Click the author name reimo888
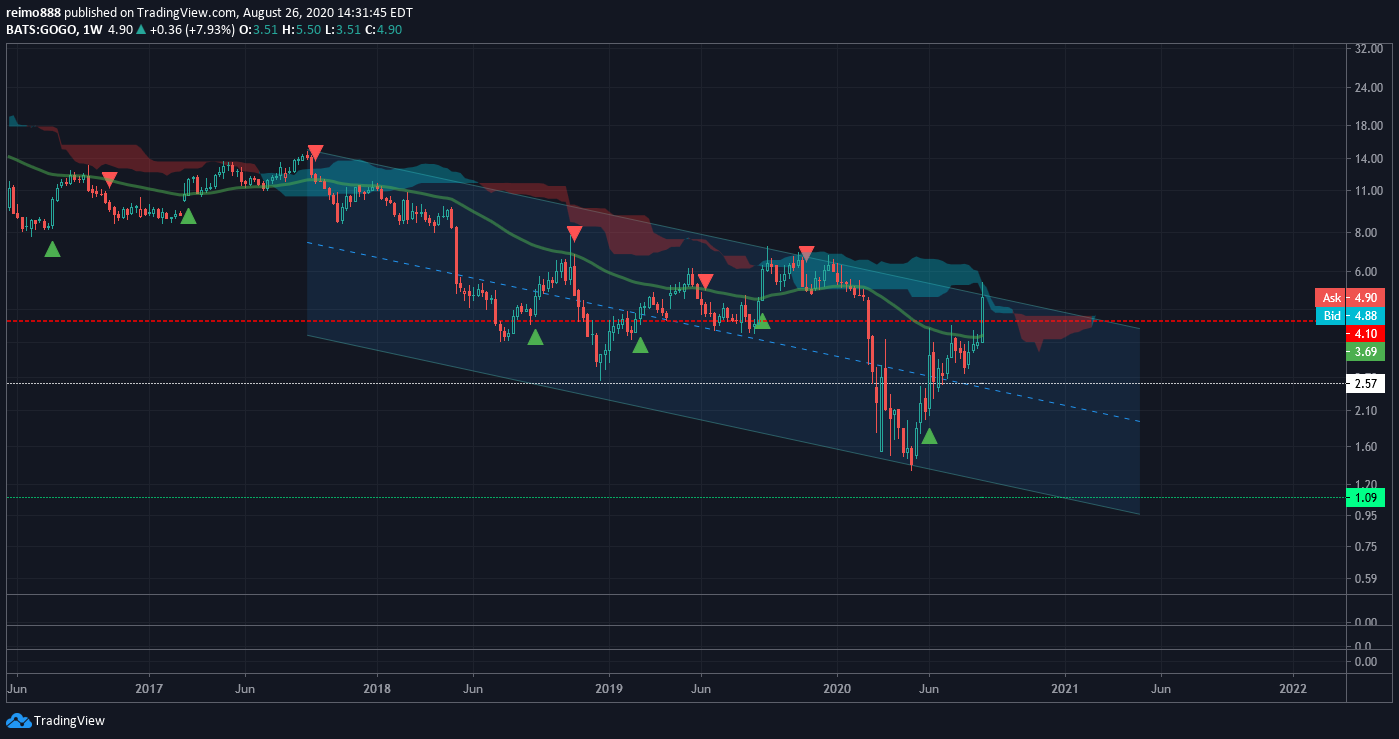Screen dimensions: 1399x739 point(34,13)
